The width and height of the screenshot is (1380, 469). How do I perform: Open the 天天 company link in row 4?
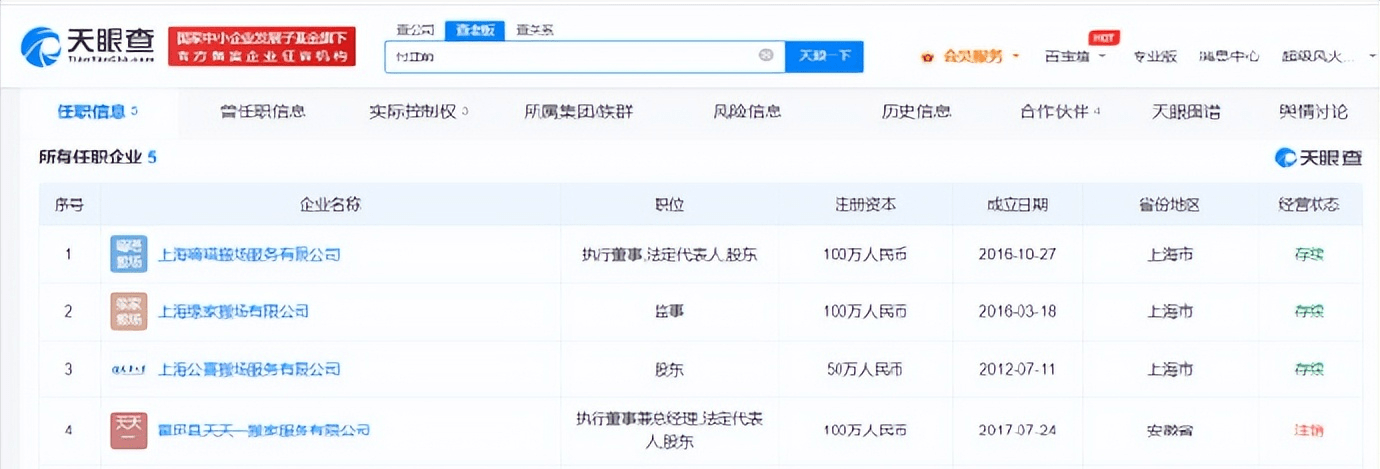[264, 430]
